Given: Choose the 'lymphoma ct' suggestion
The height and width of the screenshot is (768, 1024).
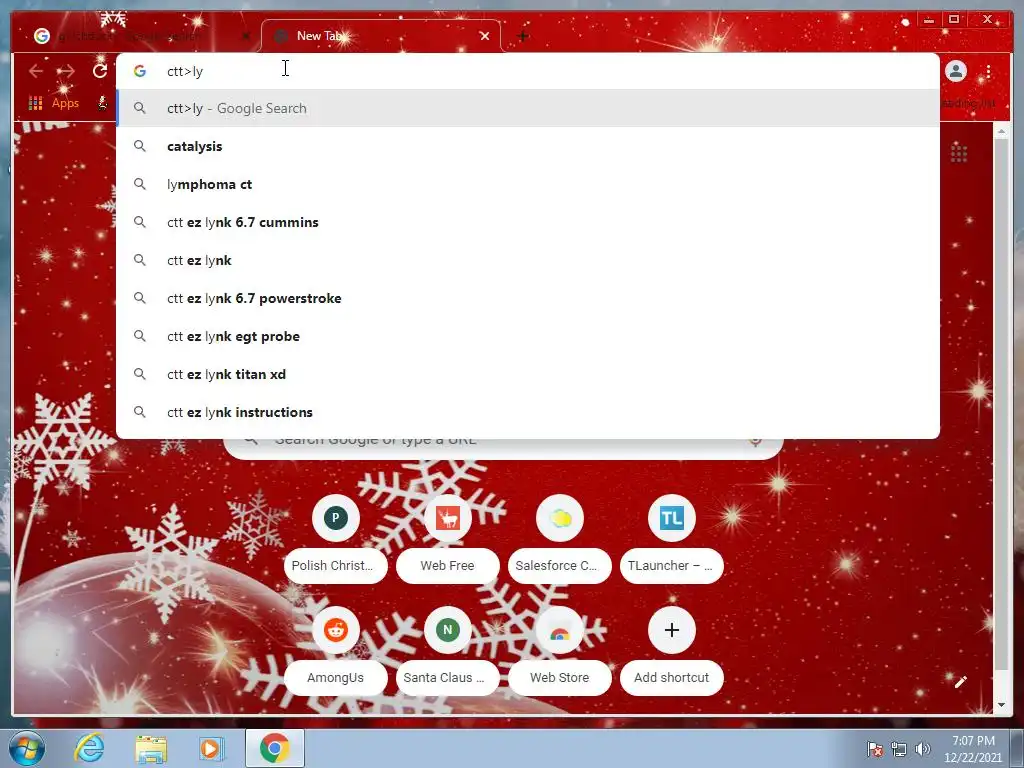Looking at the screenshot, I should click(x=528, y=184).
